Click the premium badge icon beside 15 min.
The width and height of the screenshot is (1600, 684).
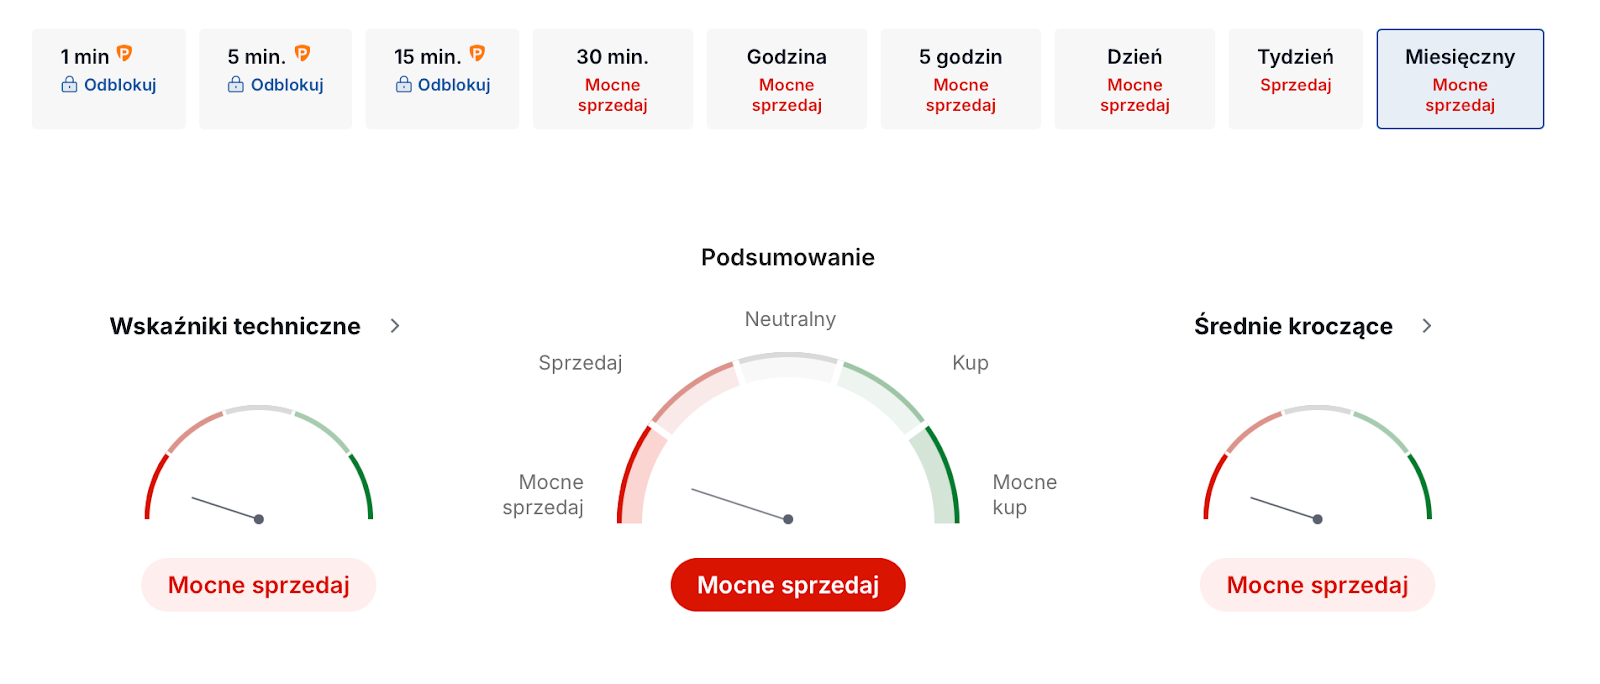coord(477,54)
